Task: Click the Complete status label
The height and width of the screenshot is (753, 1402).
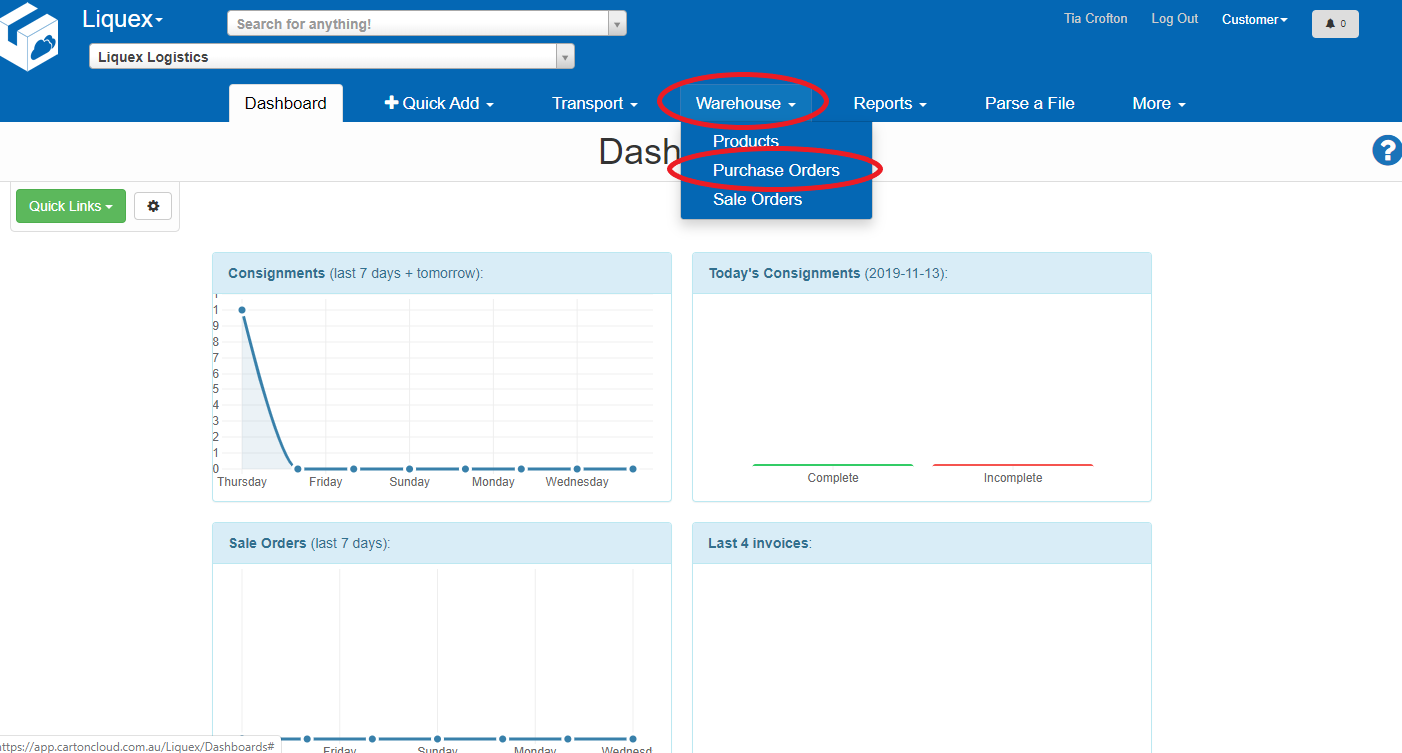Action: click(x=833, y=478)
